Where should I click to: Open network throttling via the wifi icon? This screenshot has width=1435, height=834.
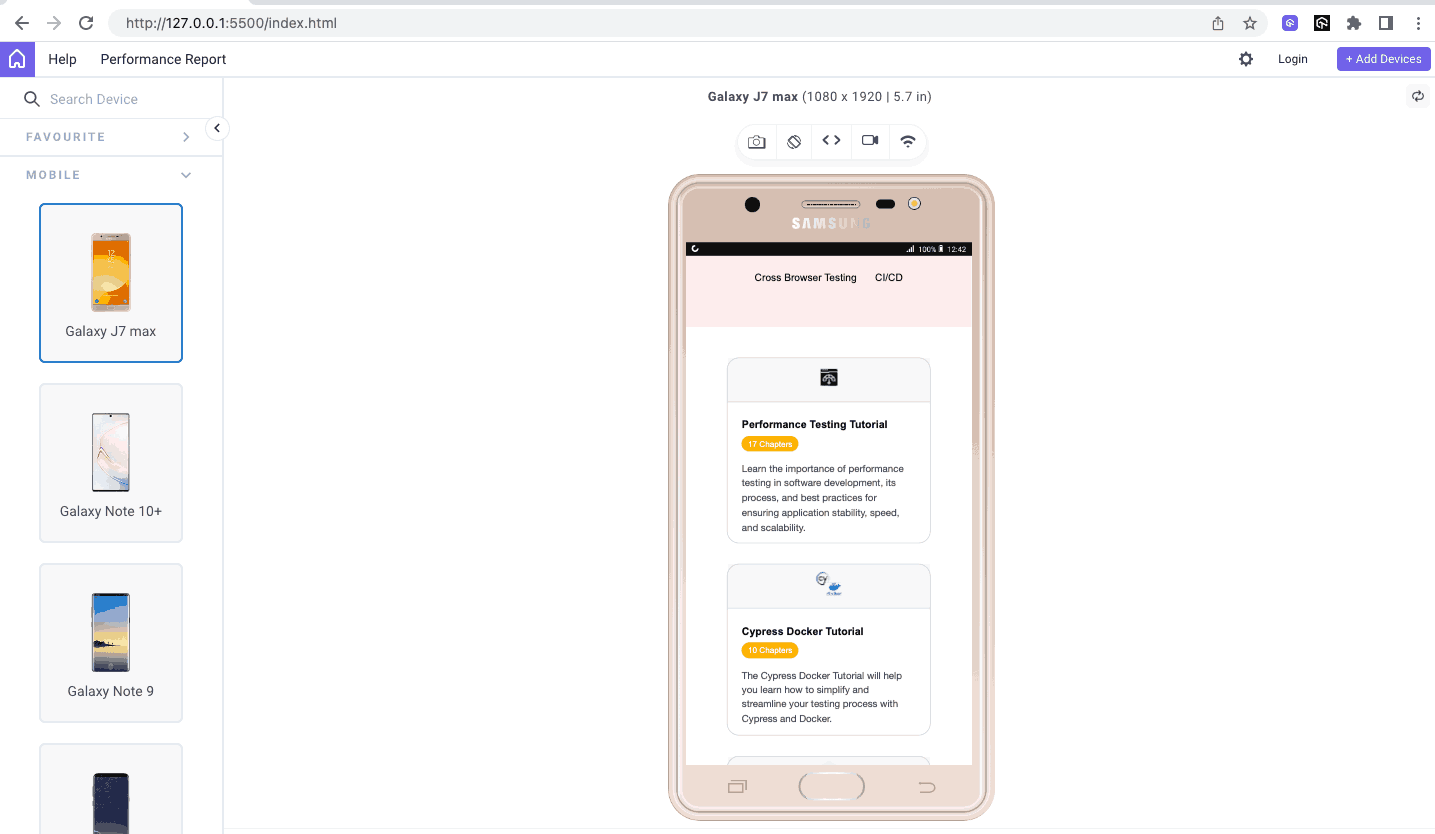[x=907, y=141]
